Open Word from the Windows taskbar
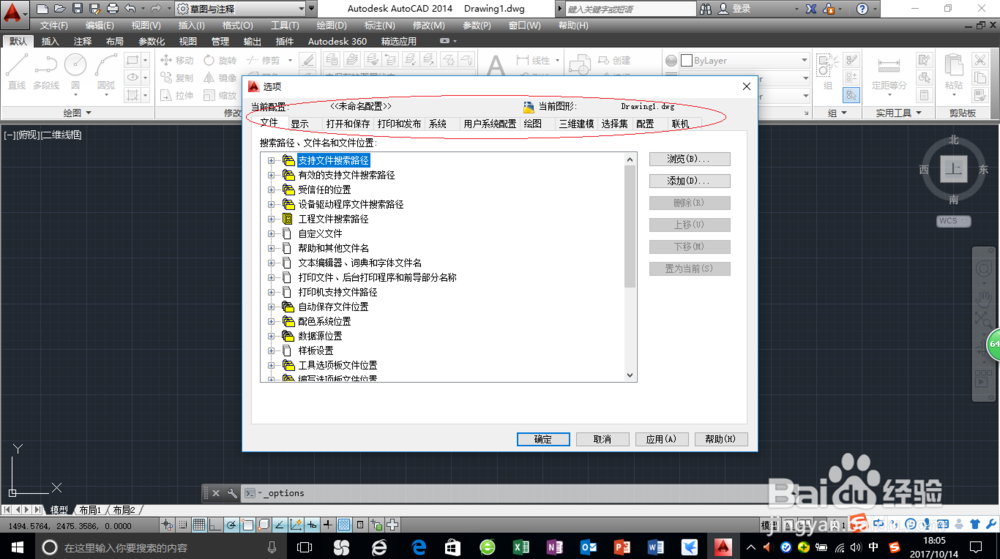This screenshot has height=559, width=1000. [655, 547]
